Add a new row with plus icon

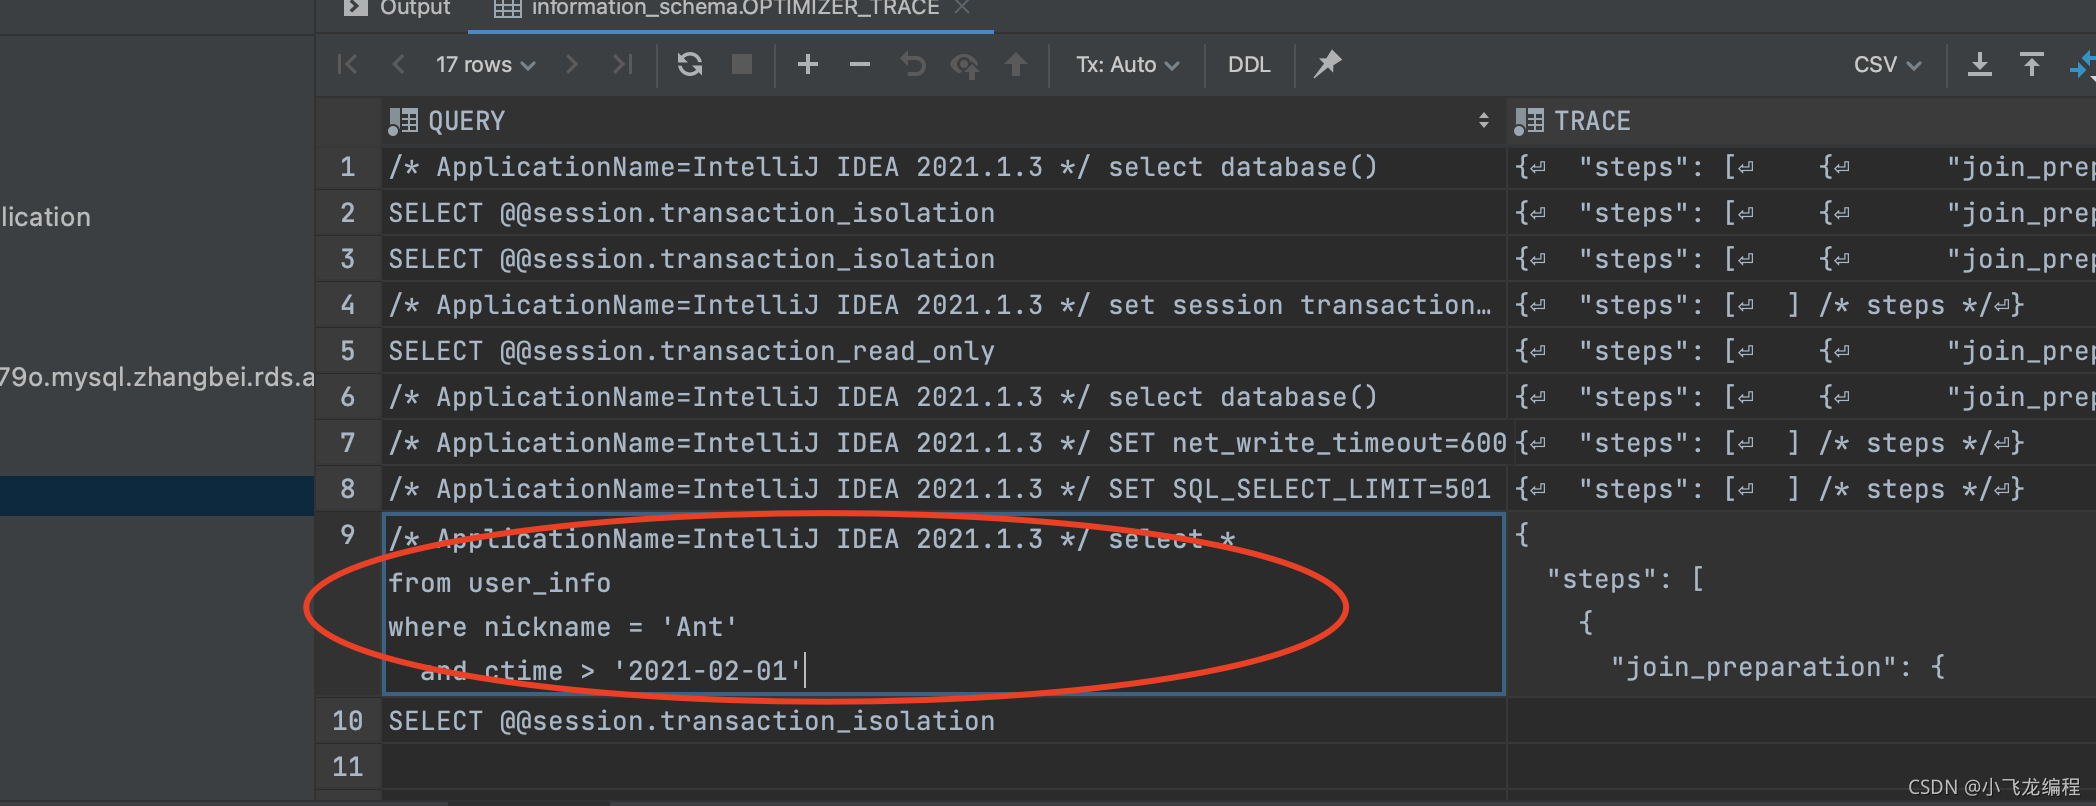pos(808,65)
